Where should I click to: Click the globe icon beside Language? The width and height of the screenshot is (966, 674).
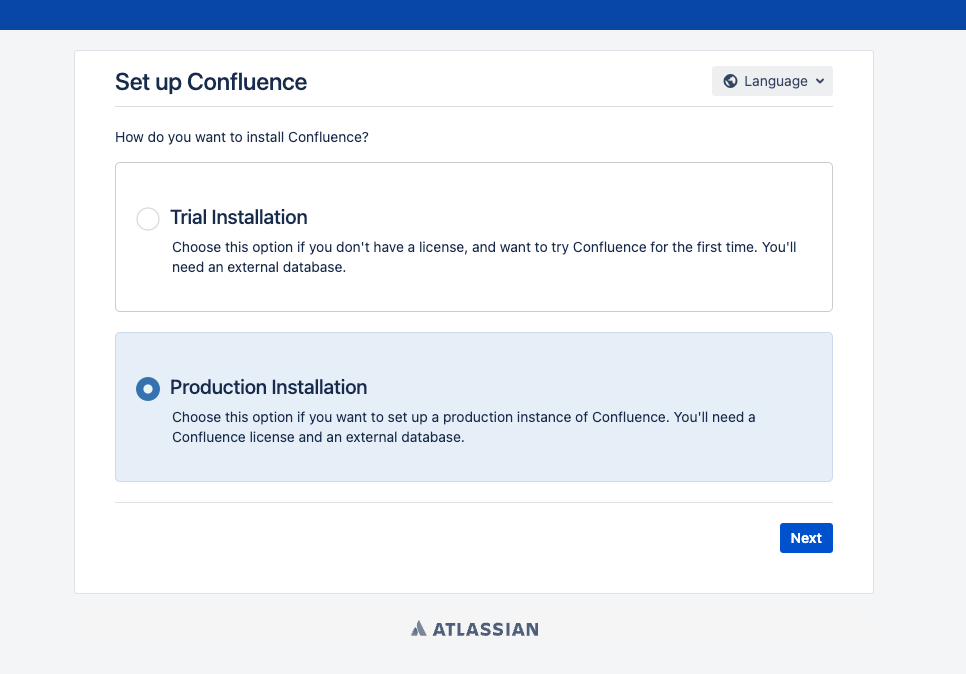click(x=730, y=81)
